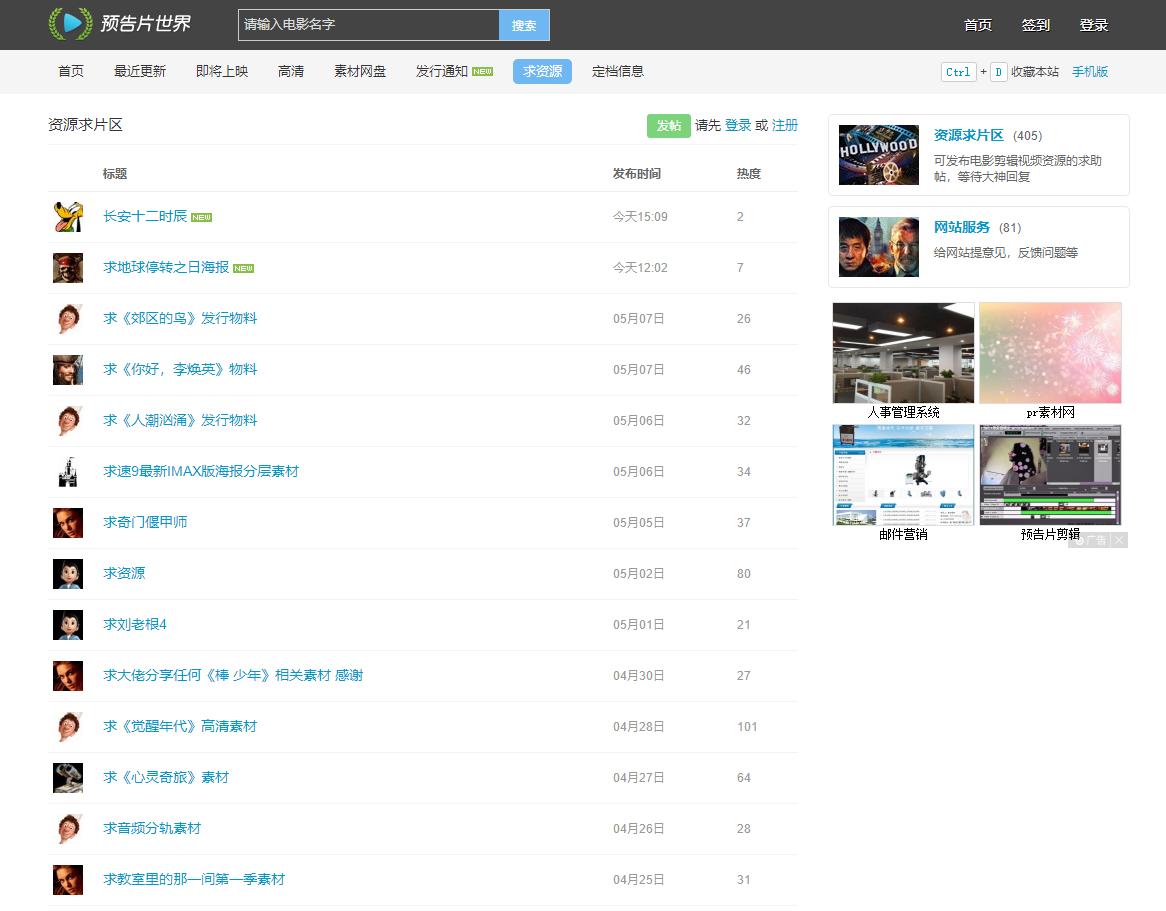1166x911 pixels.
Task: Click the 注册 link
Action: (x=785, y=125)
